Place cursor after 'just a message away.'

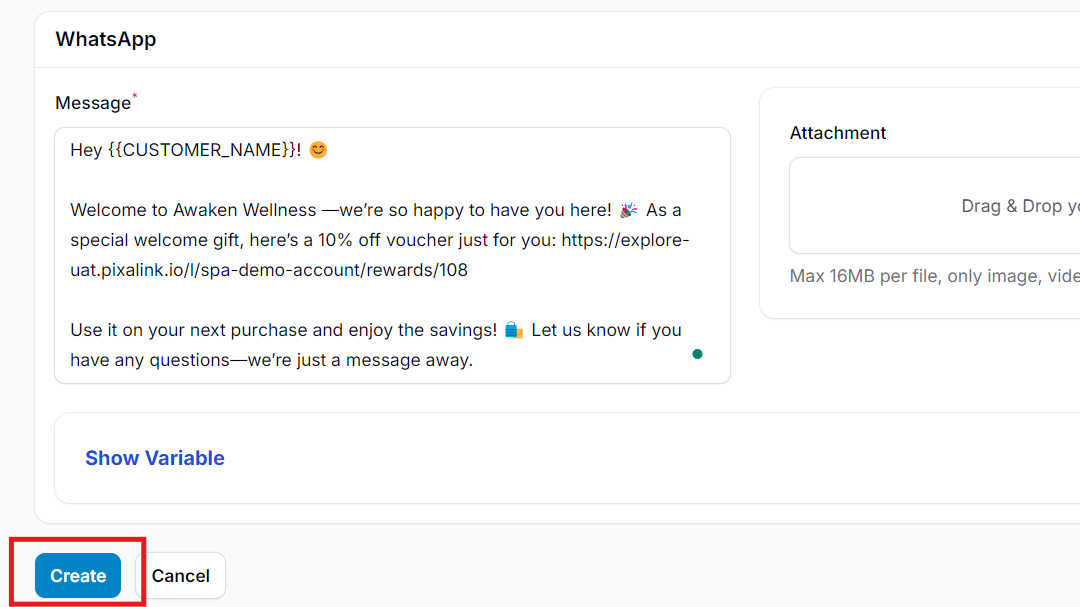(474, 360)
